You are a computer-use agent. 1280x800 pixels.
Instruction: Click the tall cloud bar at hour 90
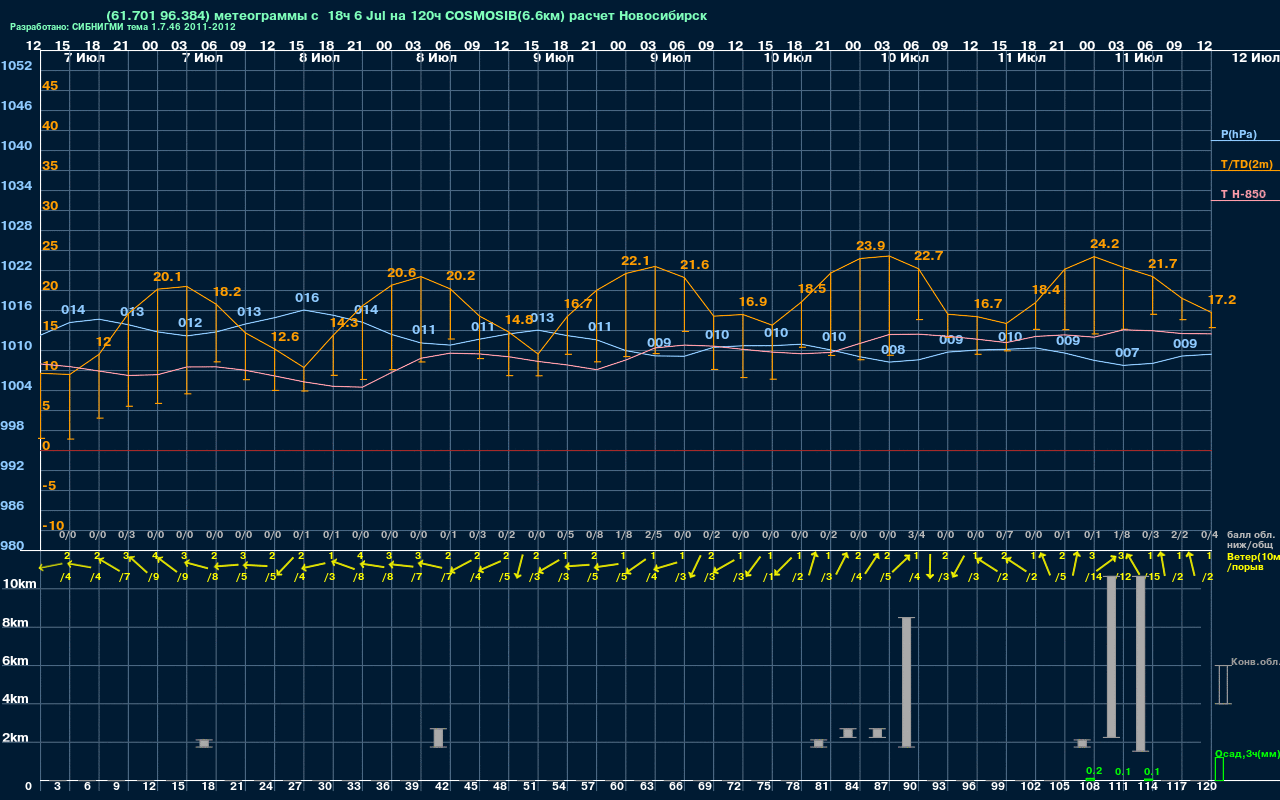(x=906, y=682)
